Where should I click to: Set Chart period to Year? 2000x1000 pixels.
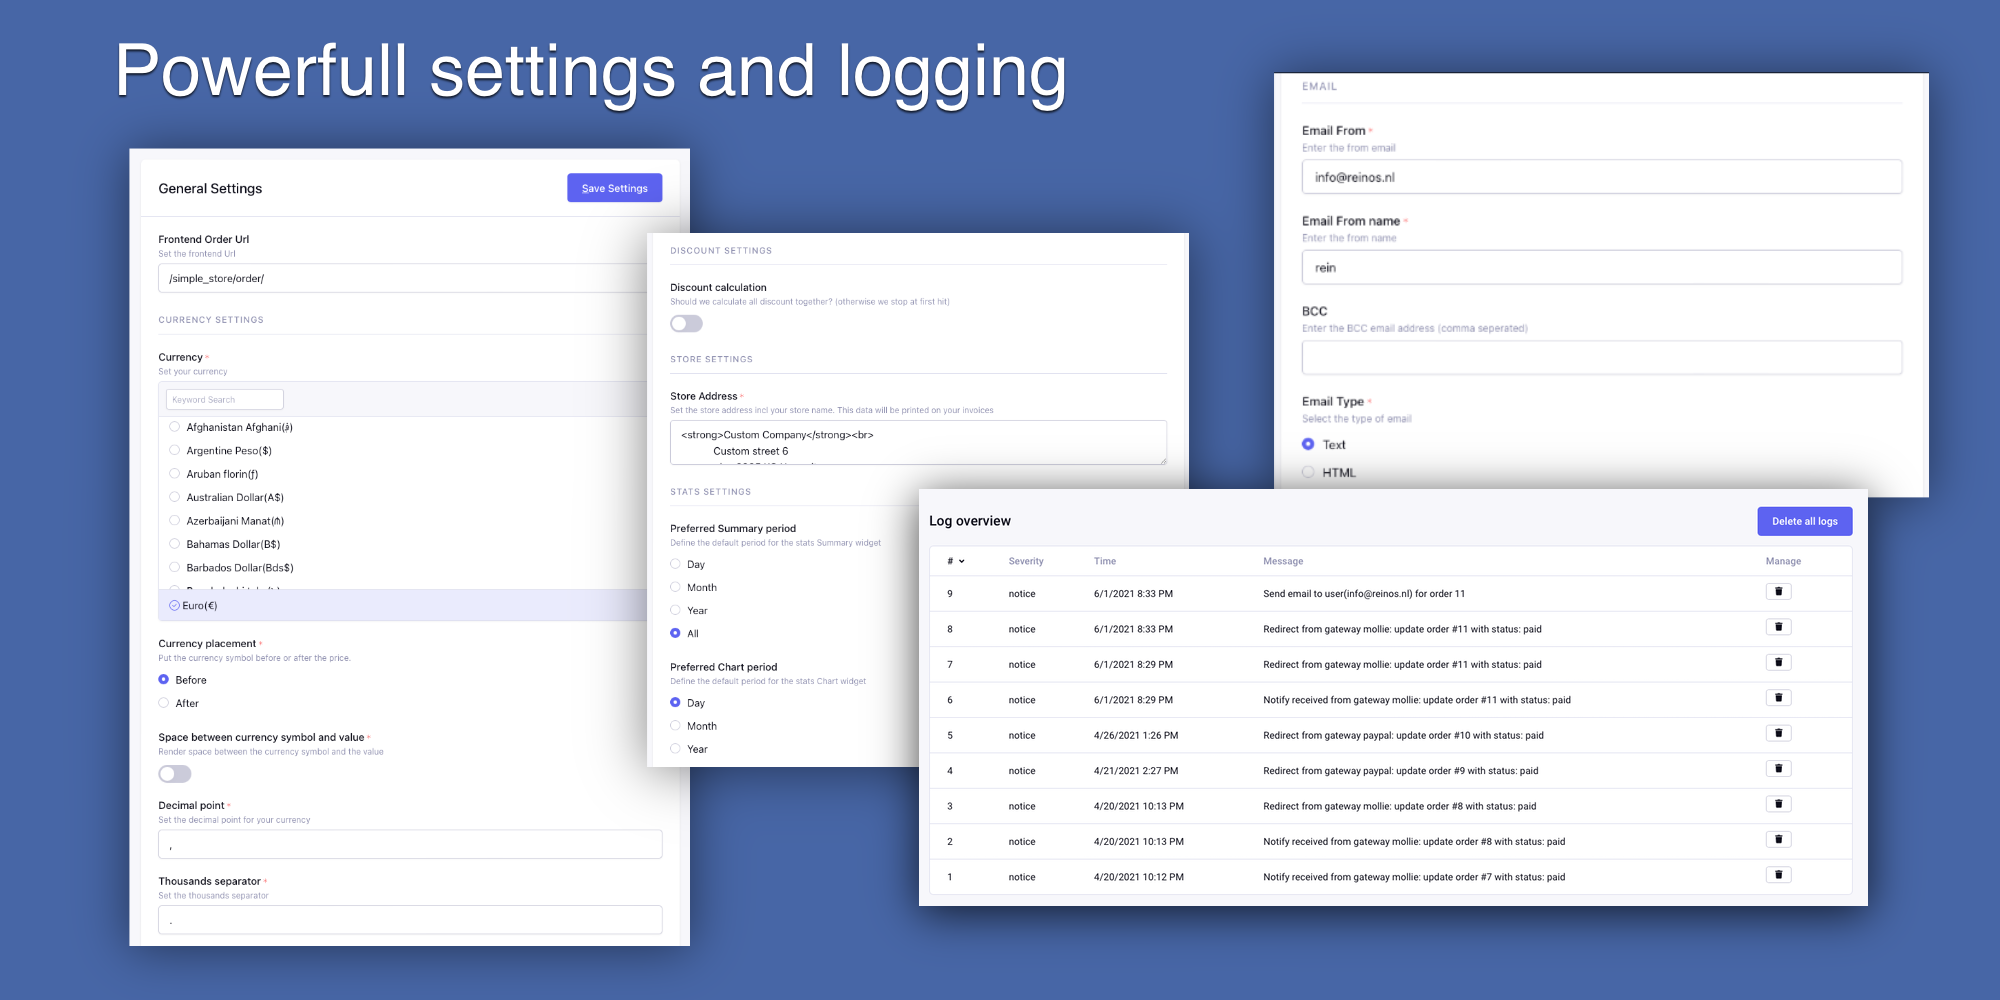pos(675,749)
